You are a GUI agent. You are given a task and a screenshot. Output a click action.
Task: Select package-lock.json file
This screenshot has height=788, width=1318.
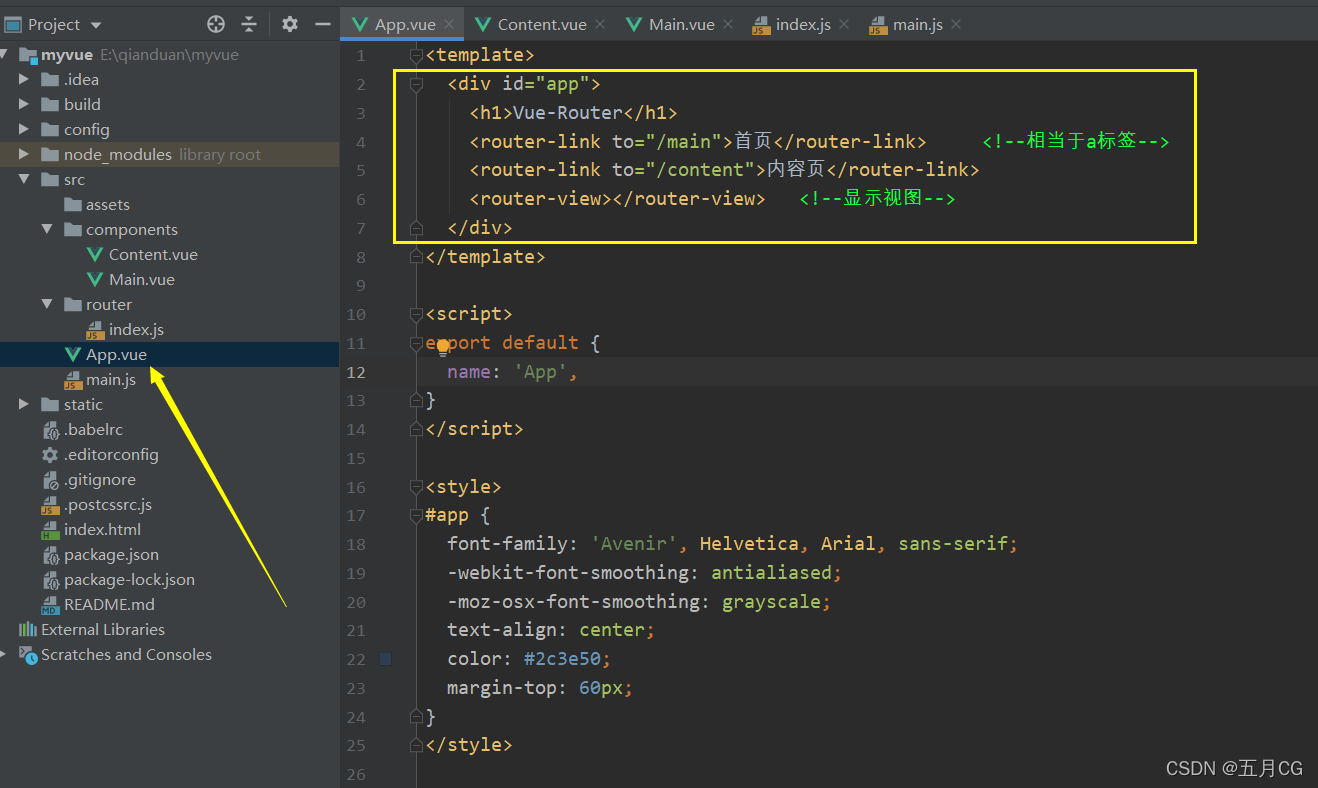[129, 580]
